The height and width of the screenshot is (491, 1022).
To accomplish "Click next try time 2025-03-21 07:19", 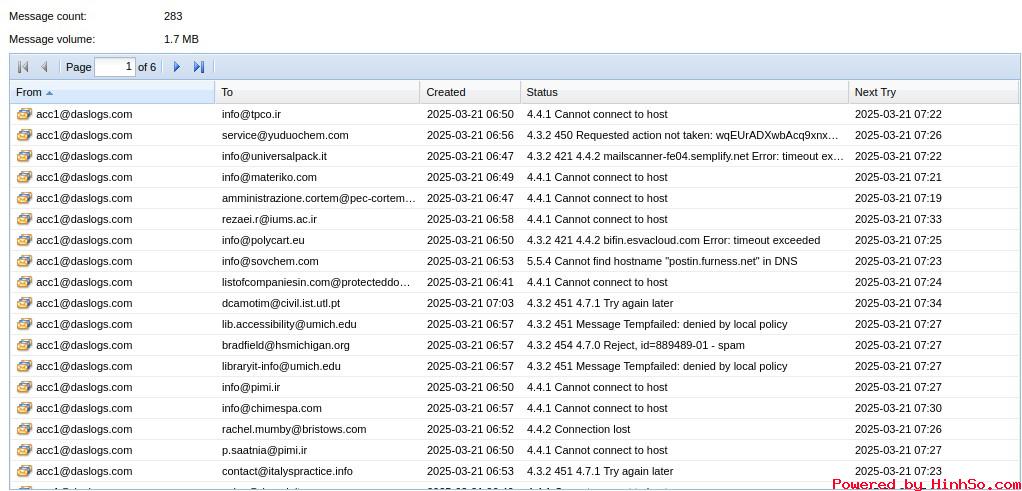I will pos(898,198).
